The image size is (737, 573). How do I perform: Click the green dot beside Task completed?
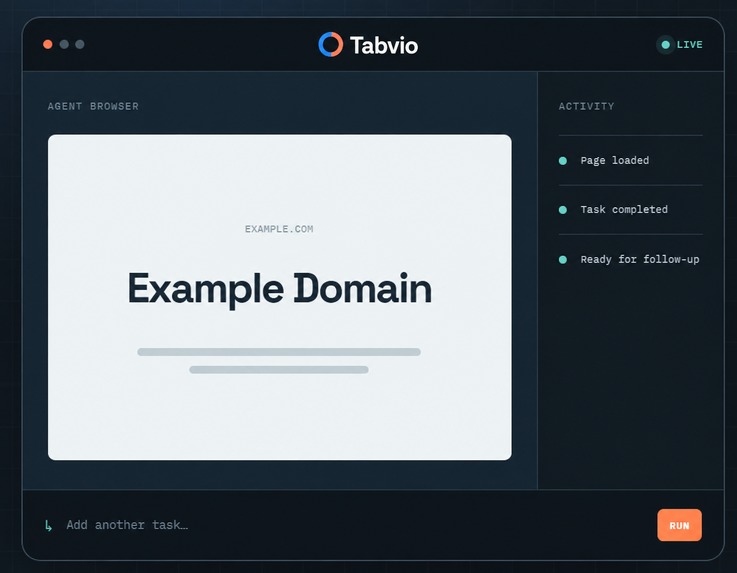563,210
